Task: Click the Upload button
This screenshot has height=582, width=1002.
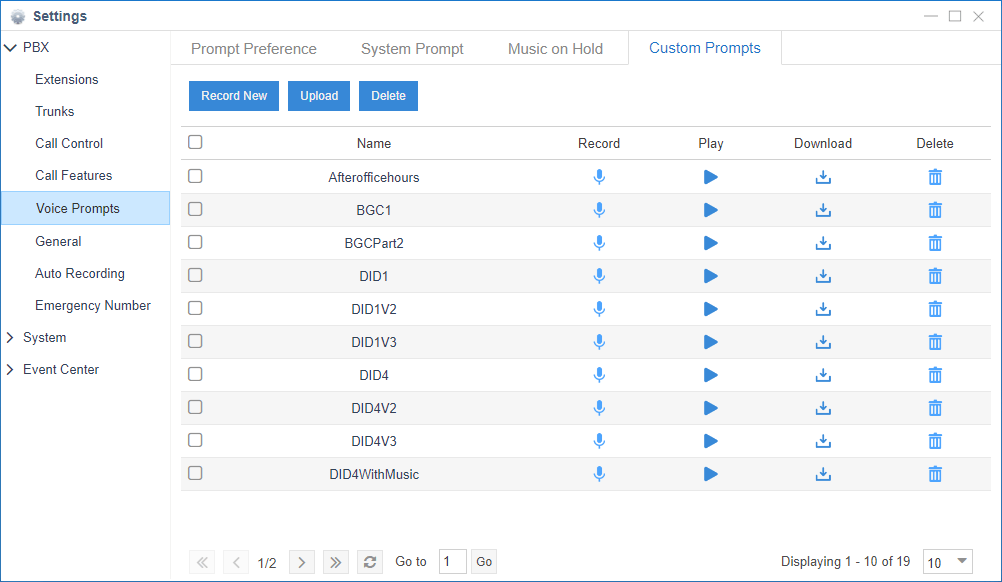Action: tap(319, 96)
